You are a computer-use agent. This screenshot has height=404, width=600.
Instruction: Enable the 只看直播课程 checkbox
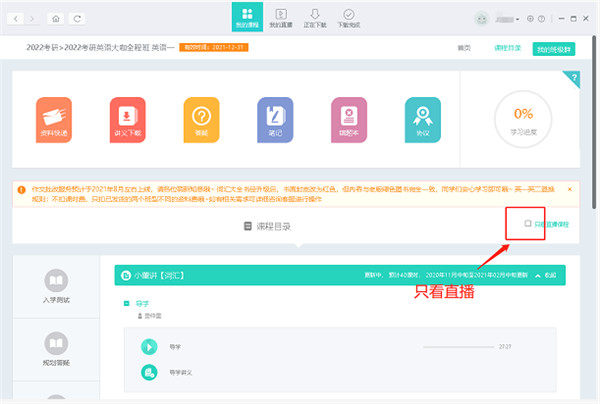coord(528,224)
